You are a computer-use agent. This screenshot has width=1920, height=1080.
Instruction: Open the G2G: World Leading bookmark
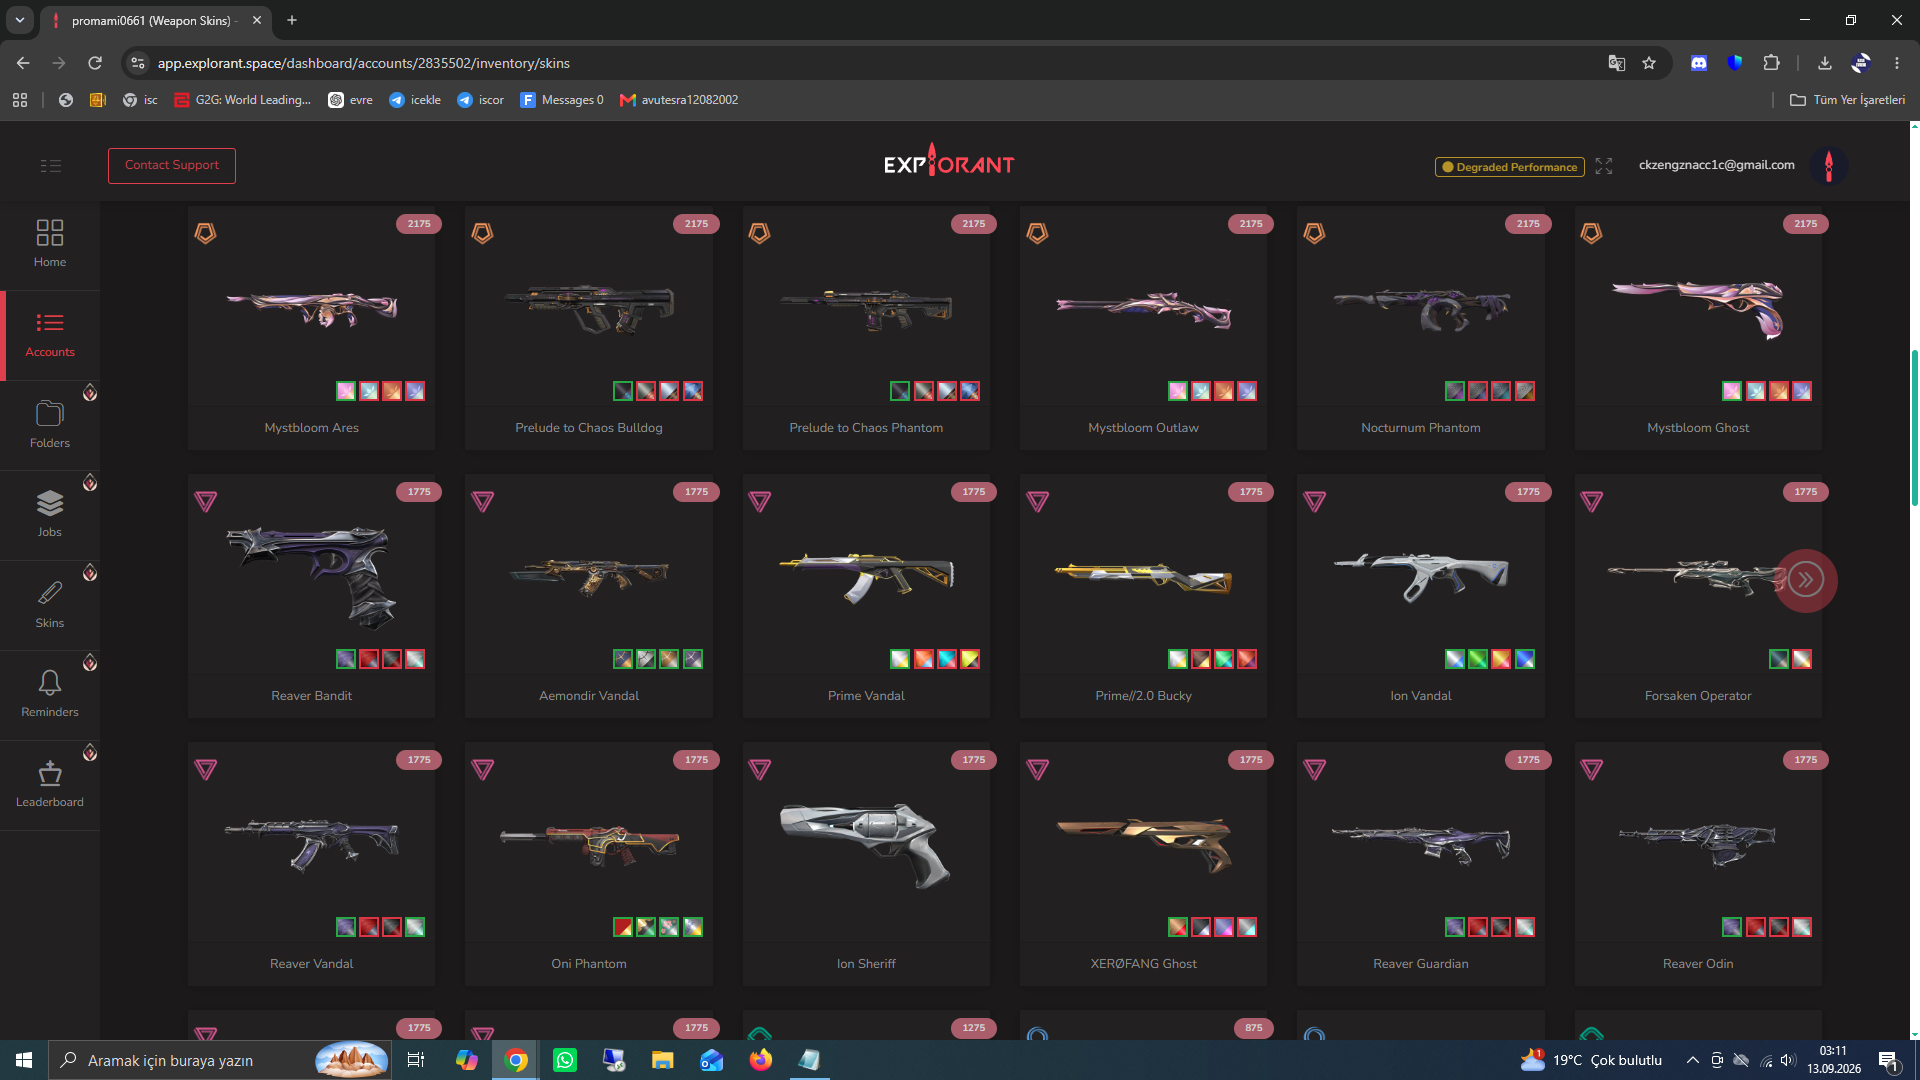[x=242, y=100]
